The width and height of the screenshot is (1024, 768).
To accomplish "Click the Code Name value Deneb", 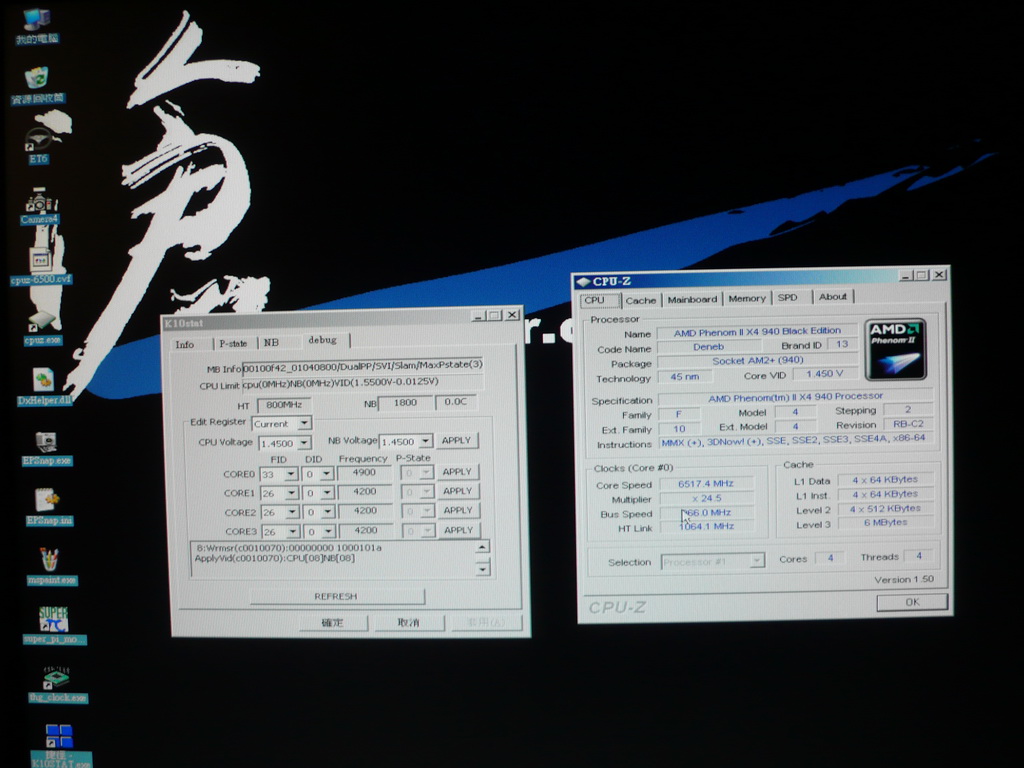I will point(709,347).
